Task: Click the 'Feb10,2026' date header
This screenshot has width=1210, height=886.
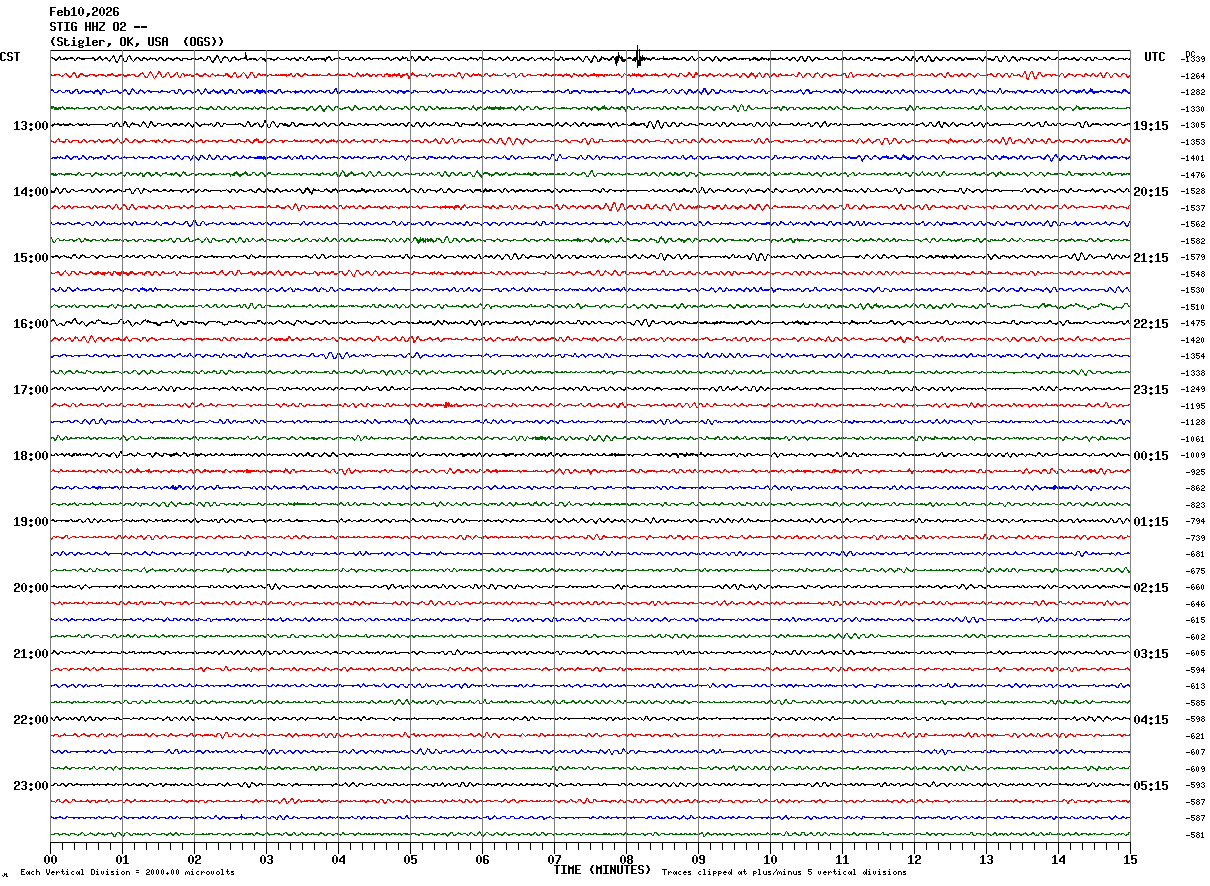Action: tap(84, 12)
